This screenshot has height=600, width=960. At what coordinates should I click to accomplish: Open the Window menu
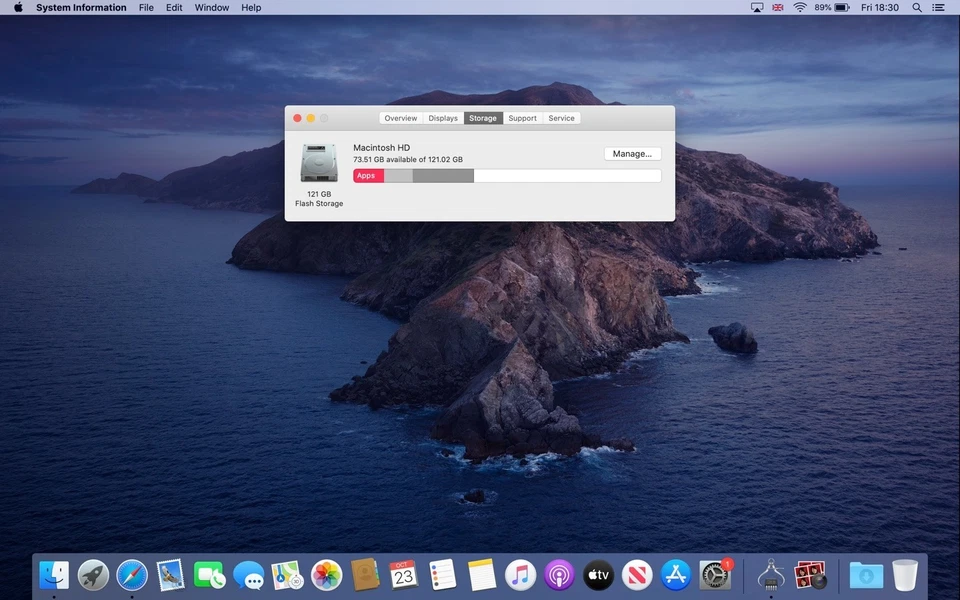tap(212, 7)
